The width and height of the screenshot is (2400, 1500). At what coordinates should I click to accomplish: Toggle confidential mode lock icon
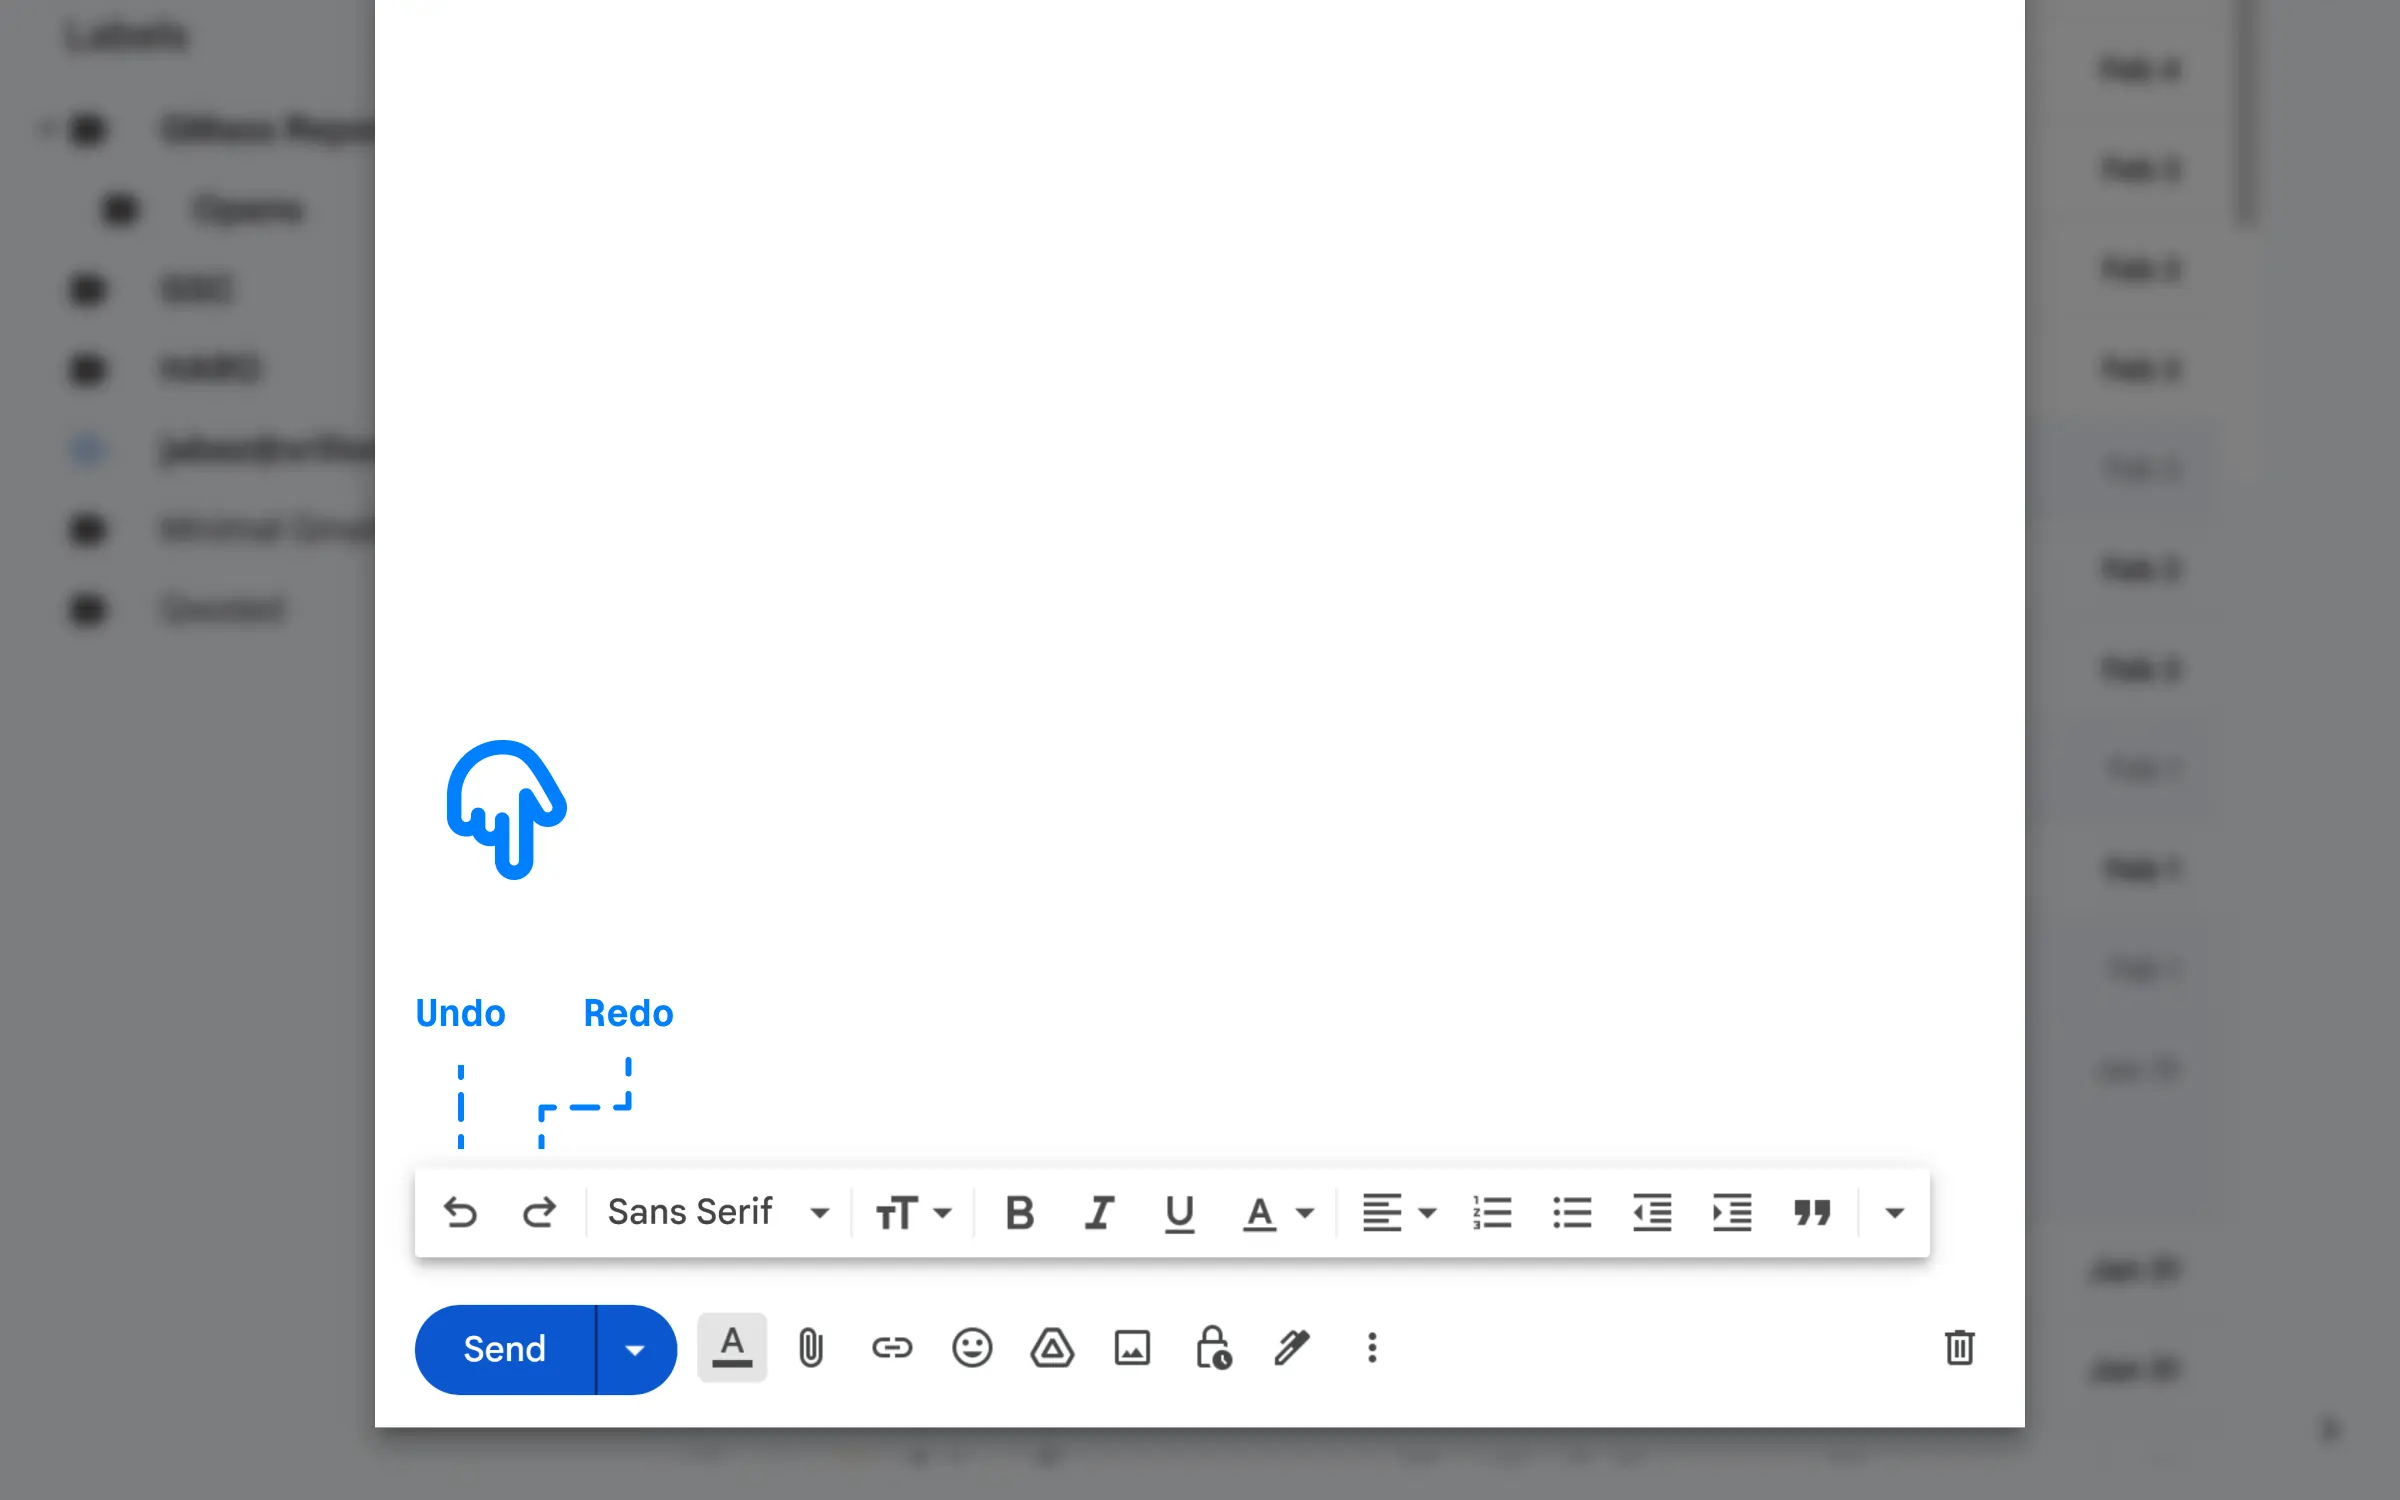pos(1213,1347)
